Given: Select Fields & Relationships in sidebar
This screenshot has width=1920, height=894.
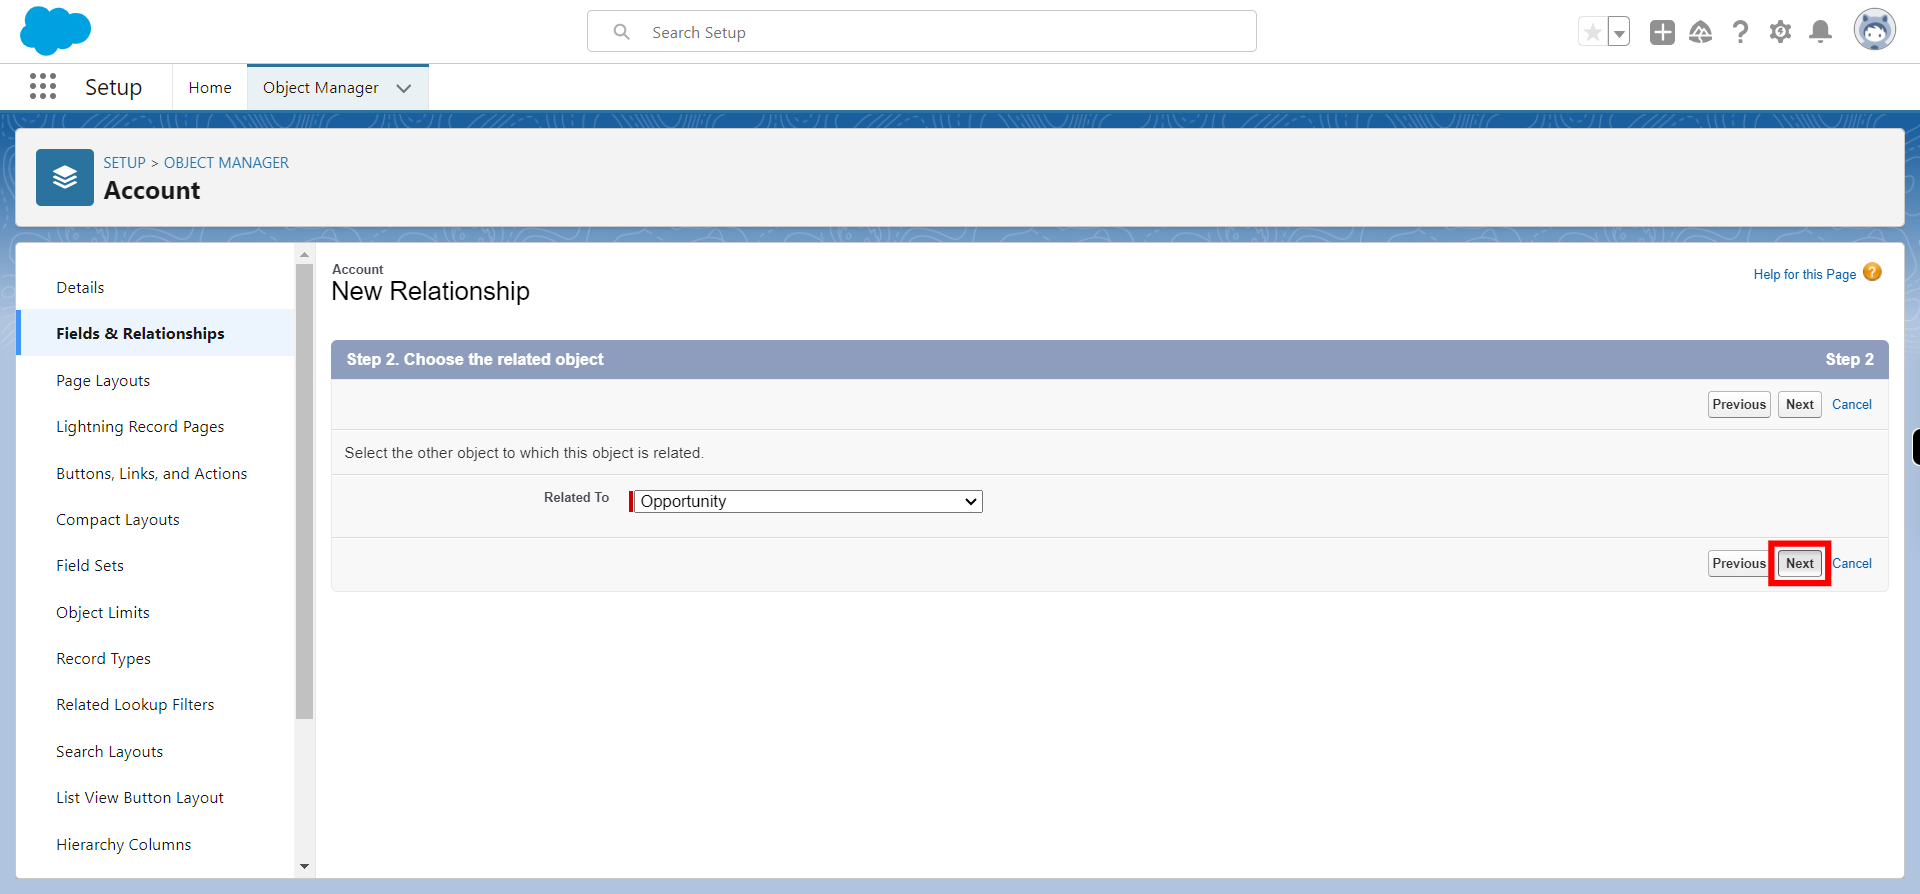Looking at the screenshot, I should point(156,333).
